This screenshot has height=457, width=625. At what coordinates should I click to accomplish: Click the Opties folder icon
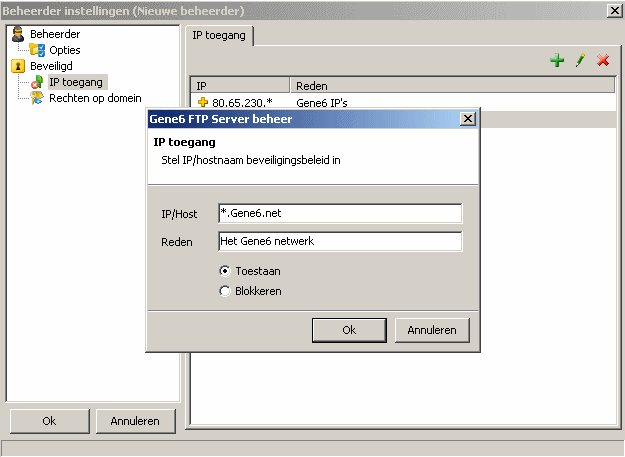[x=37, y=50]
